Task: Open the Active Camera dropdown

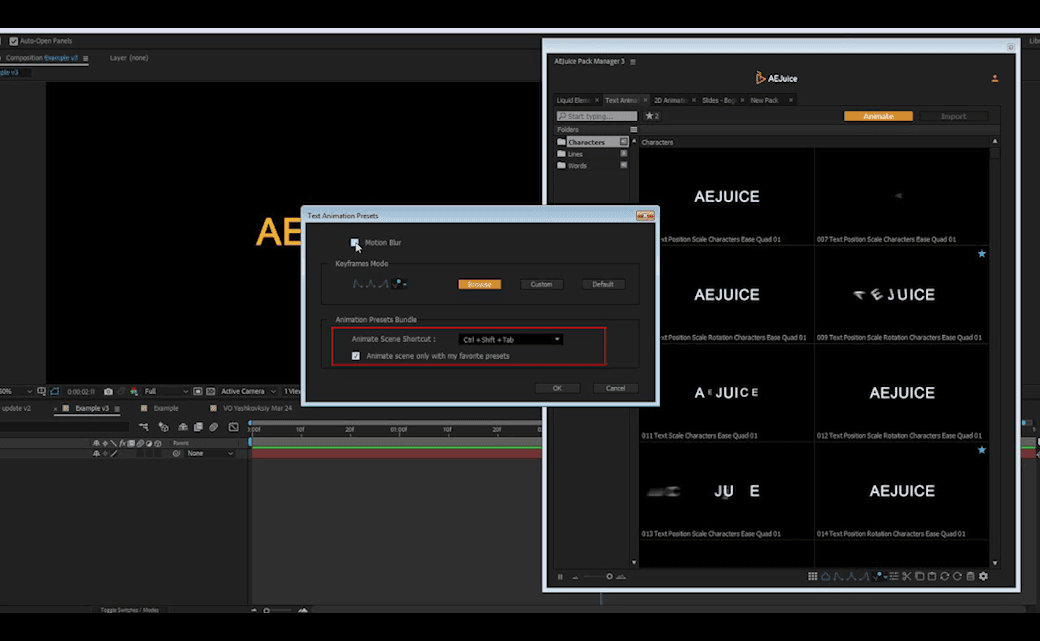Action: [248, 392]
